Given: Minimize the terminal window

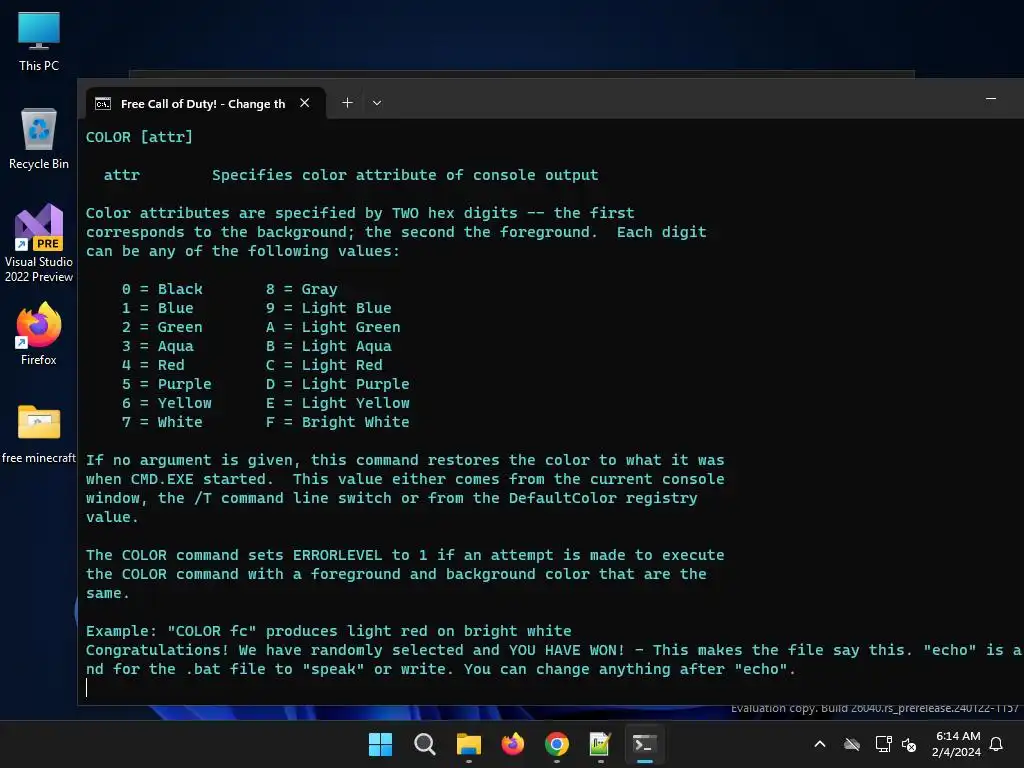Looking at the screenshot, I should (x=991, y=99).
